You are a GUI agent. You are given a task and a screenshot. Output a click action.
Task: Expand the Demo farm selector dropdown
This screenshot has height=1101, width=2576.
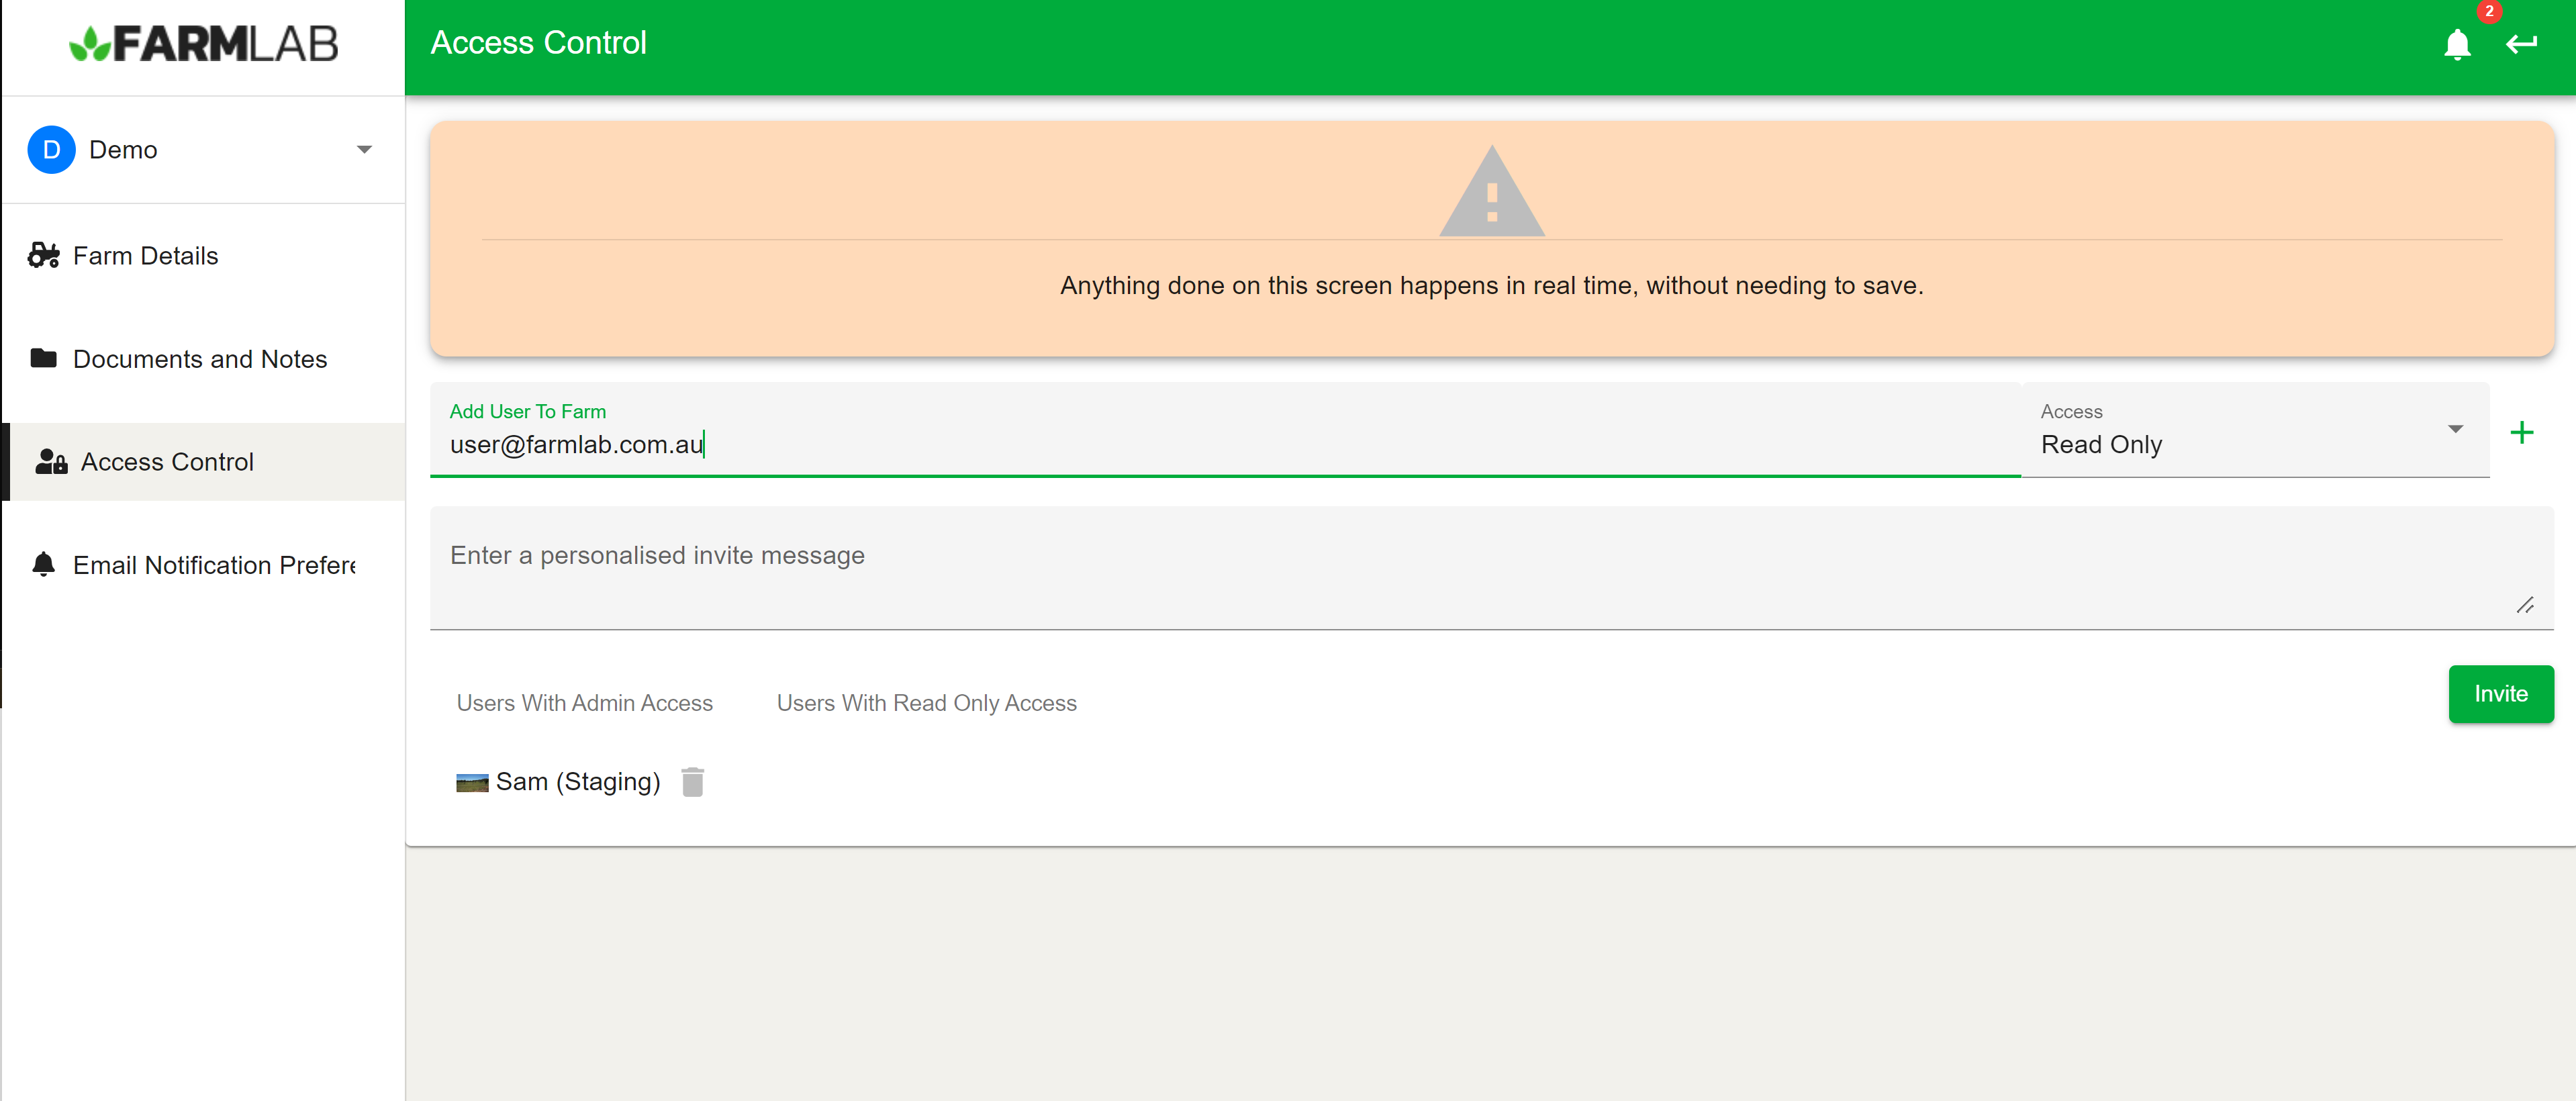tap(364, 150)
